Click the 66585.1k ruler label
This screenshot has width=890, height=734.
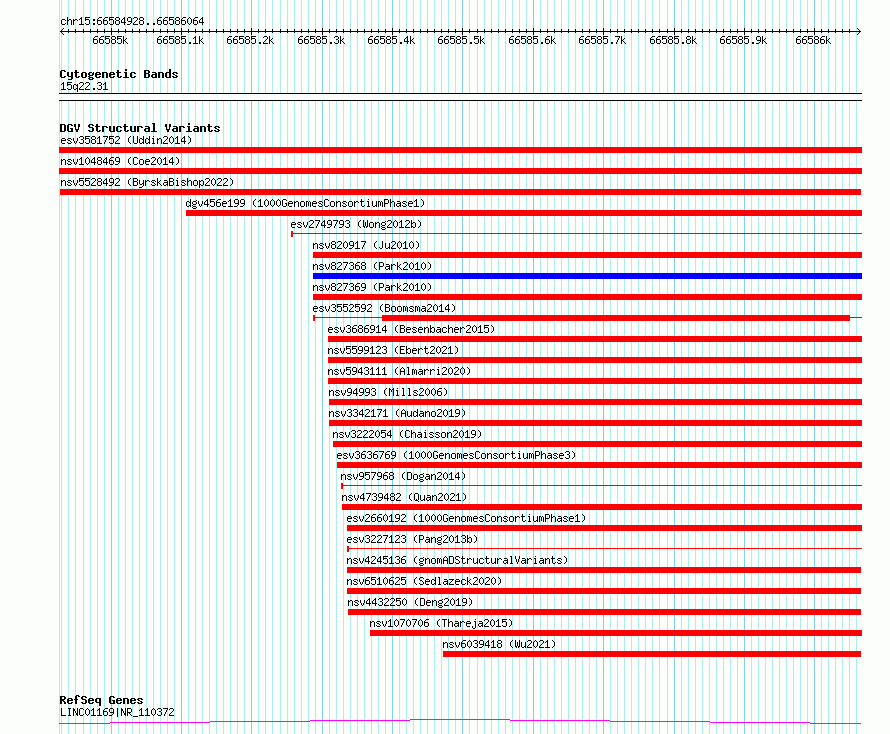coord(180,41)
